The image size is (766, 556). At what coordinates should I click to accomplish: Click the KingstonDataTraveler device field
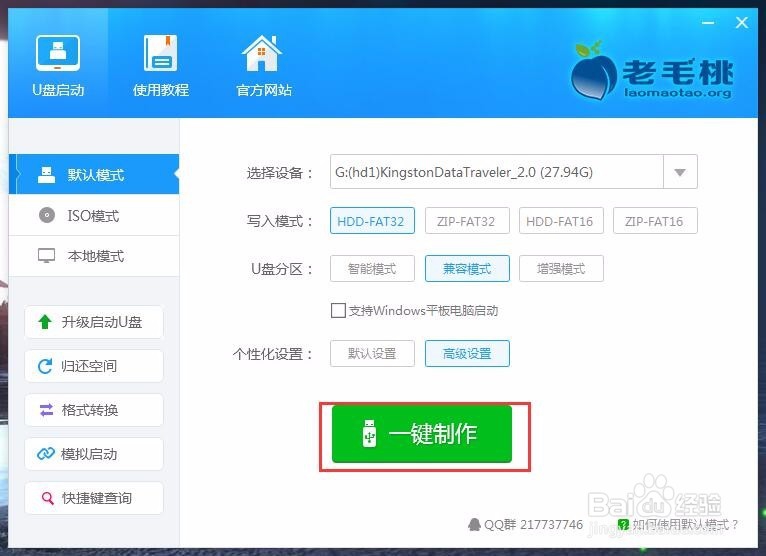point(496,172)
